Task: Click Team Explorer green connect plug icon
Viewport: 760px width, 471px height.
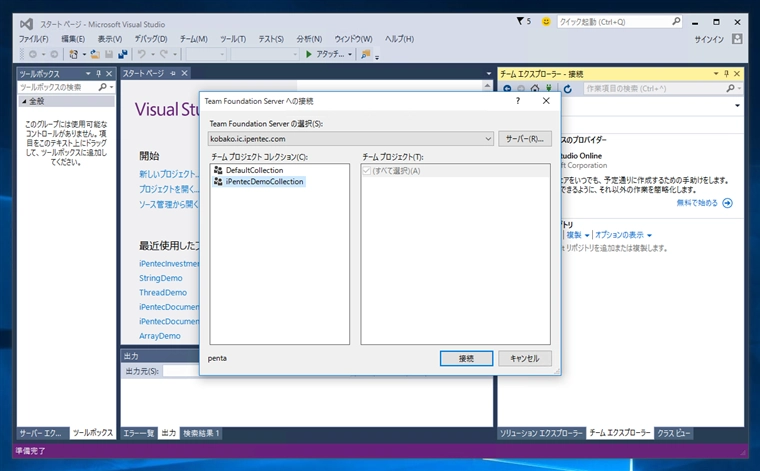Action: click(x=549, y=89)
